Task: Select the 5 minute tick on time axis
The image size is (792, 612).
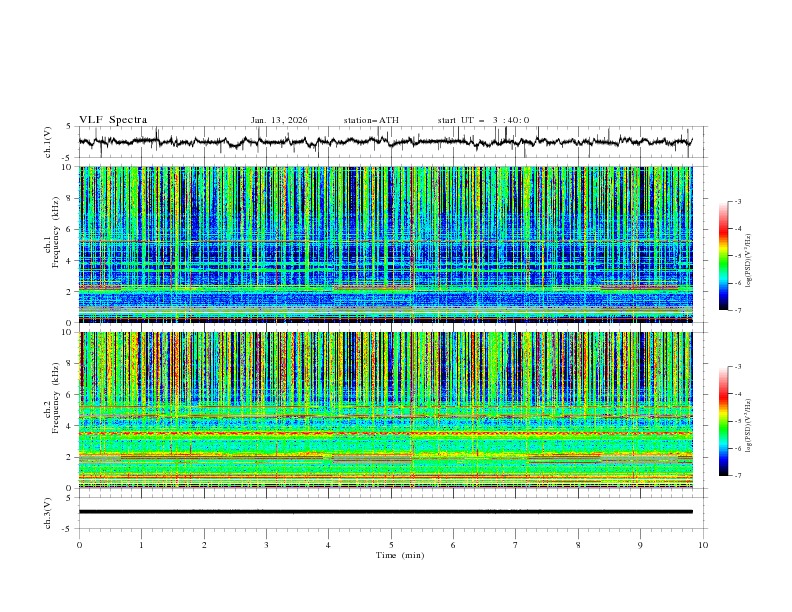Action: coord(391,544)
